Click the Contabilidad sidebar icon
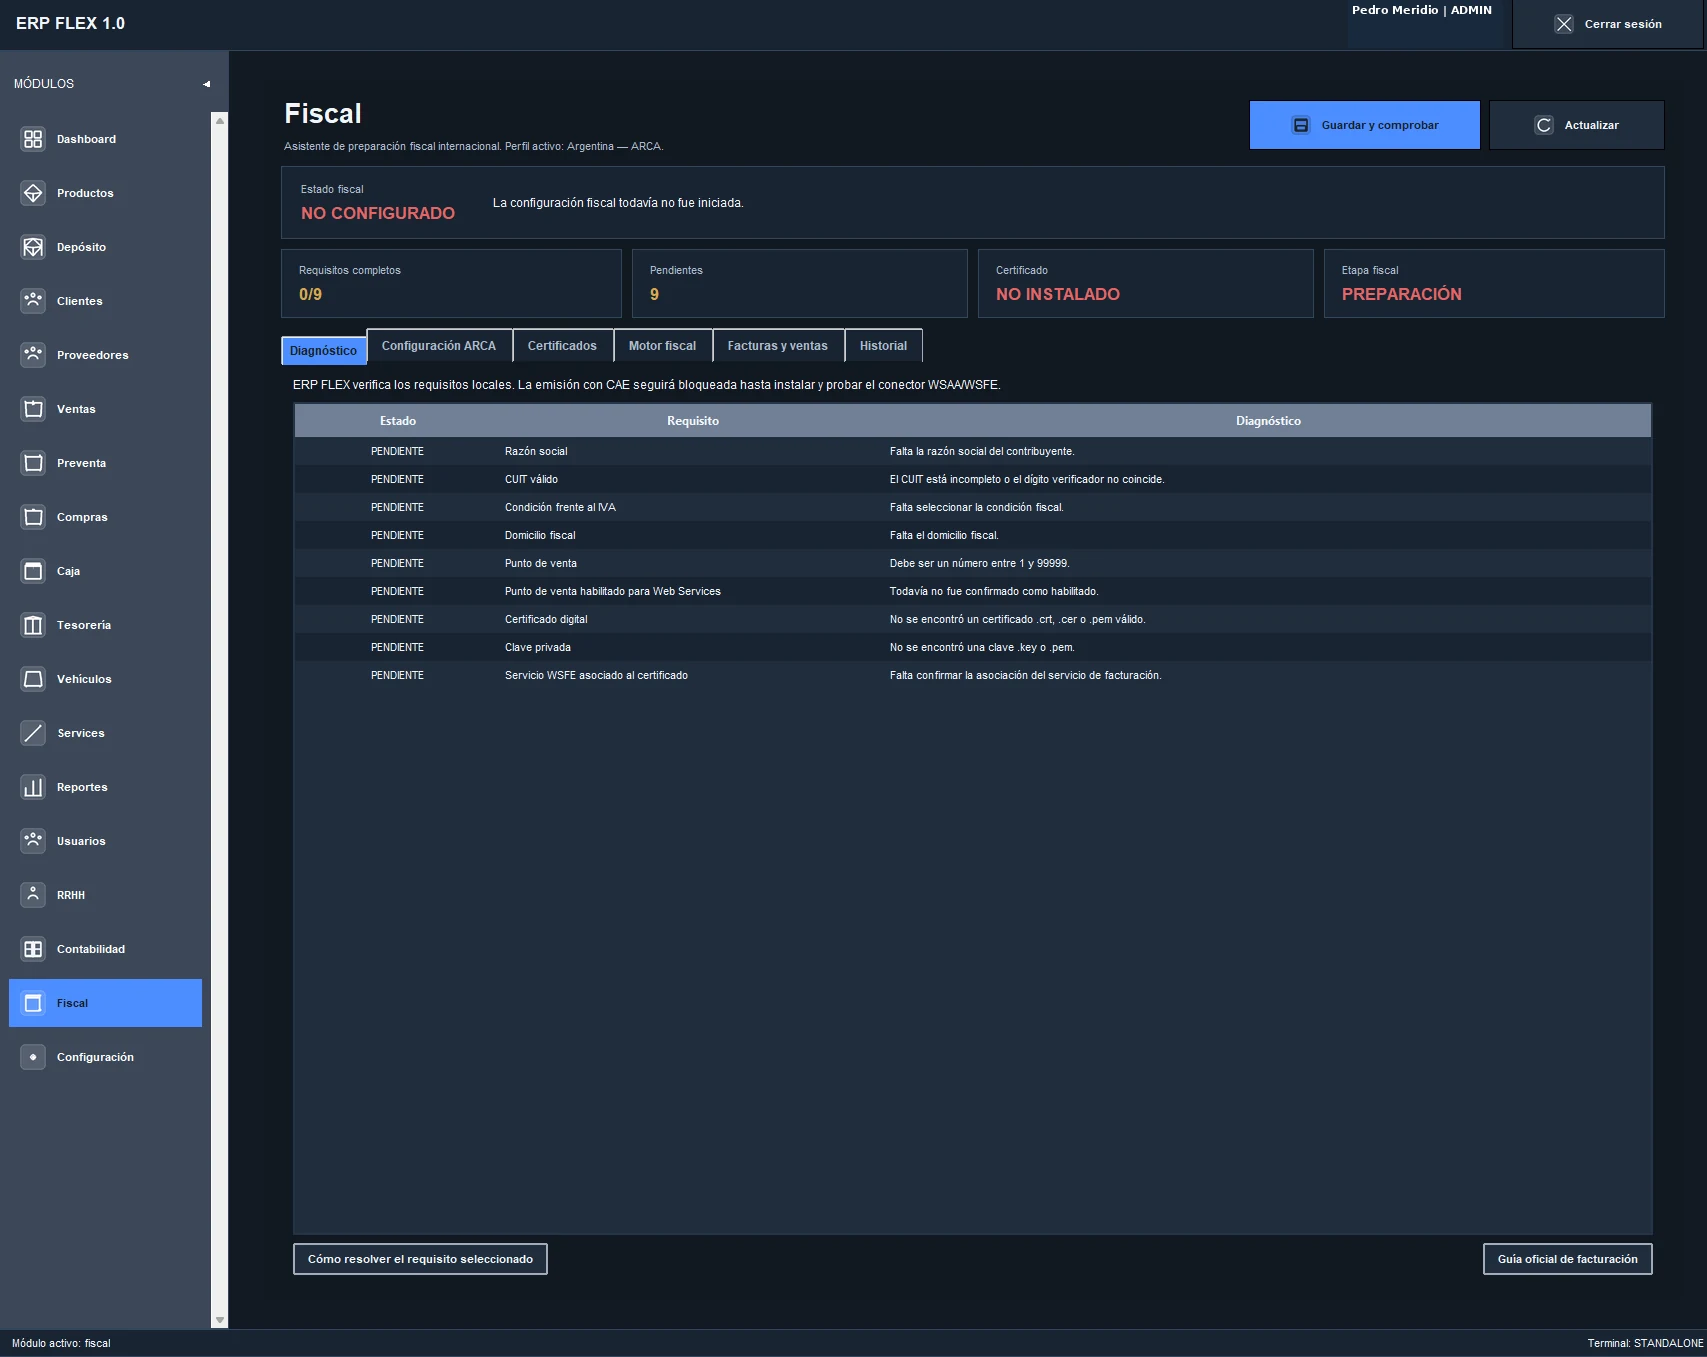 coord(33,949)
